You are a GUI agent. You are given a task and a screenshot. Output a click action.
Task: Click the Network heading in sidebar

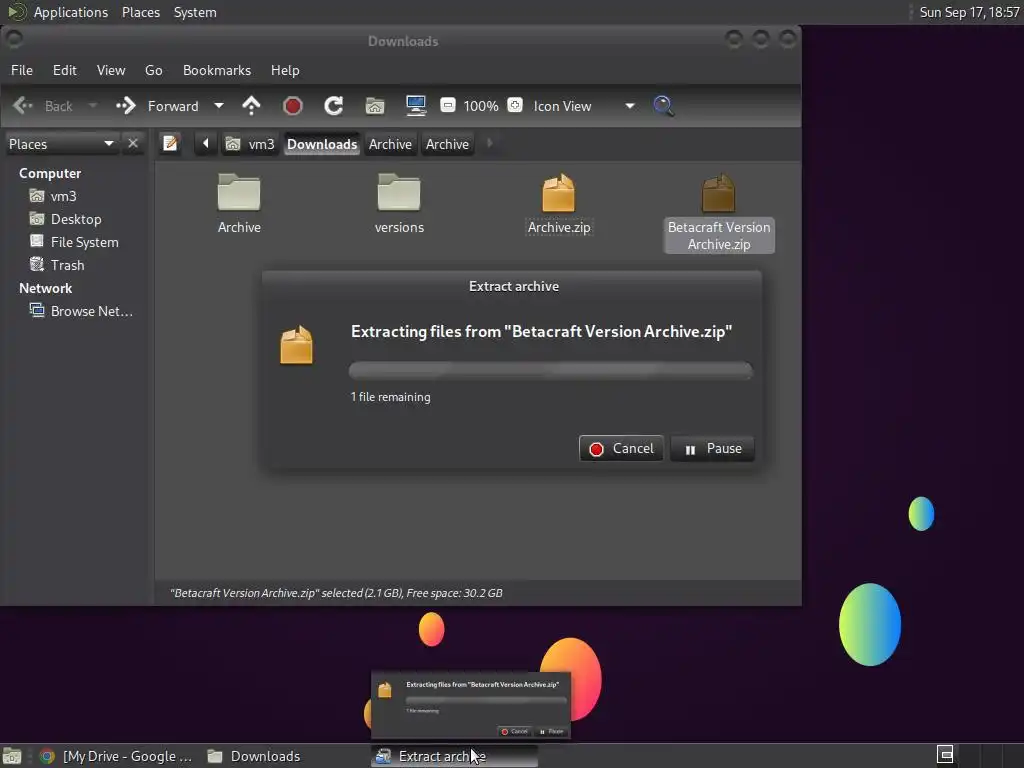tap(46, 288)
